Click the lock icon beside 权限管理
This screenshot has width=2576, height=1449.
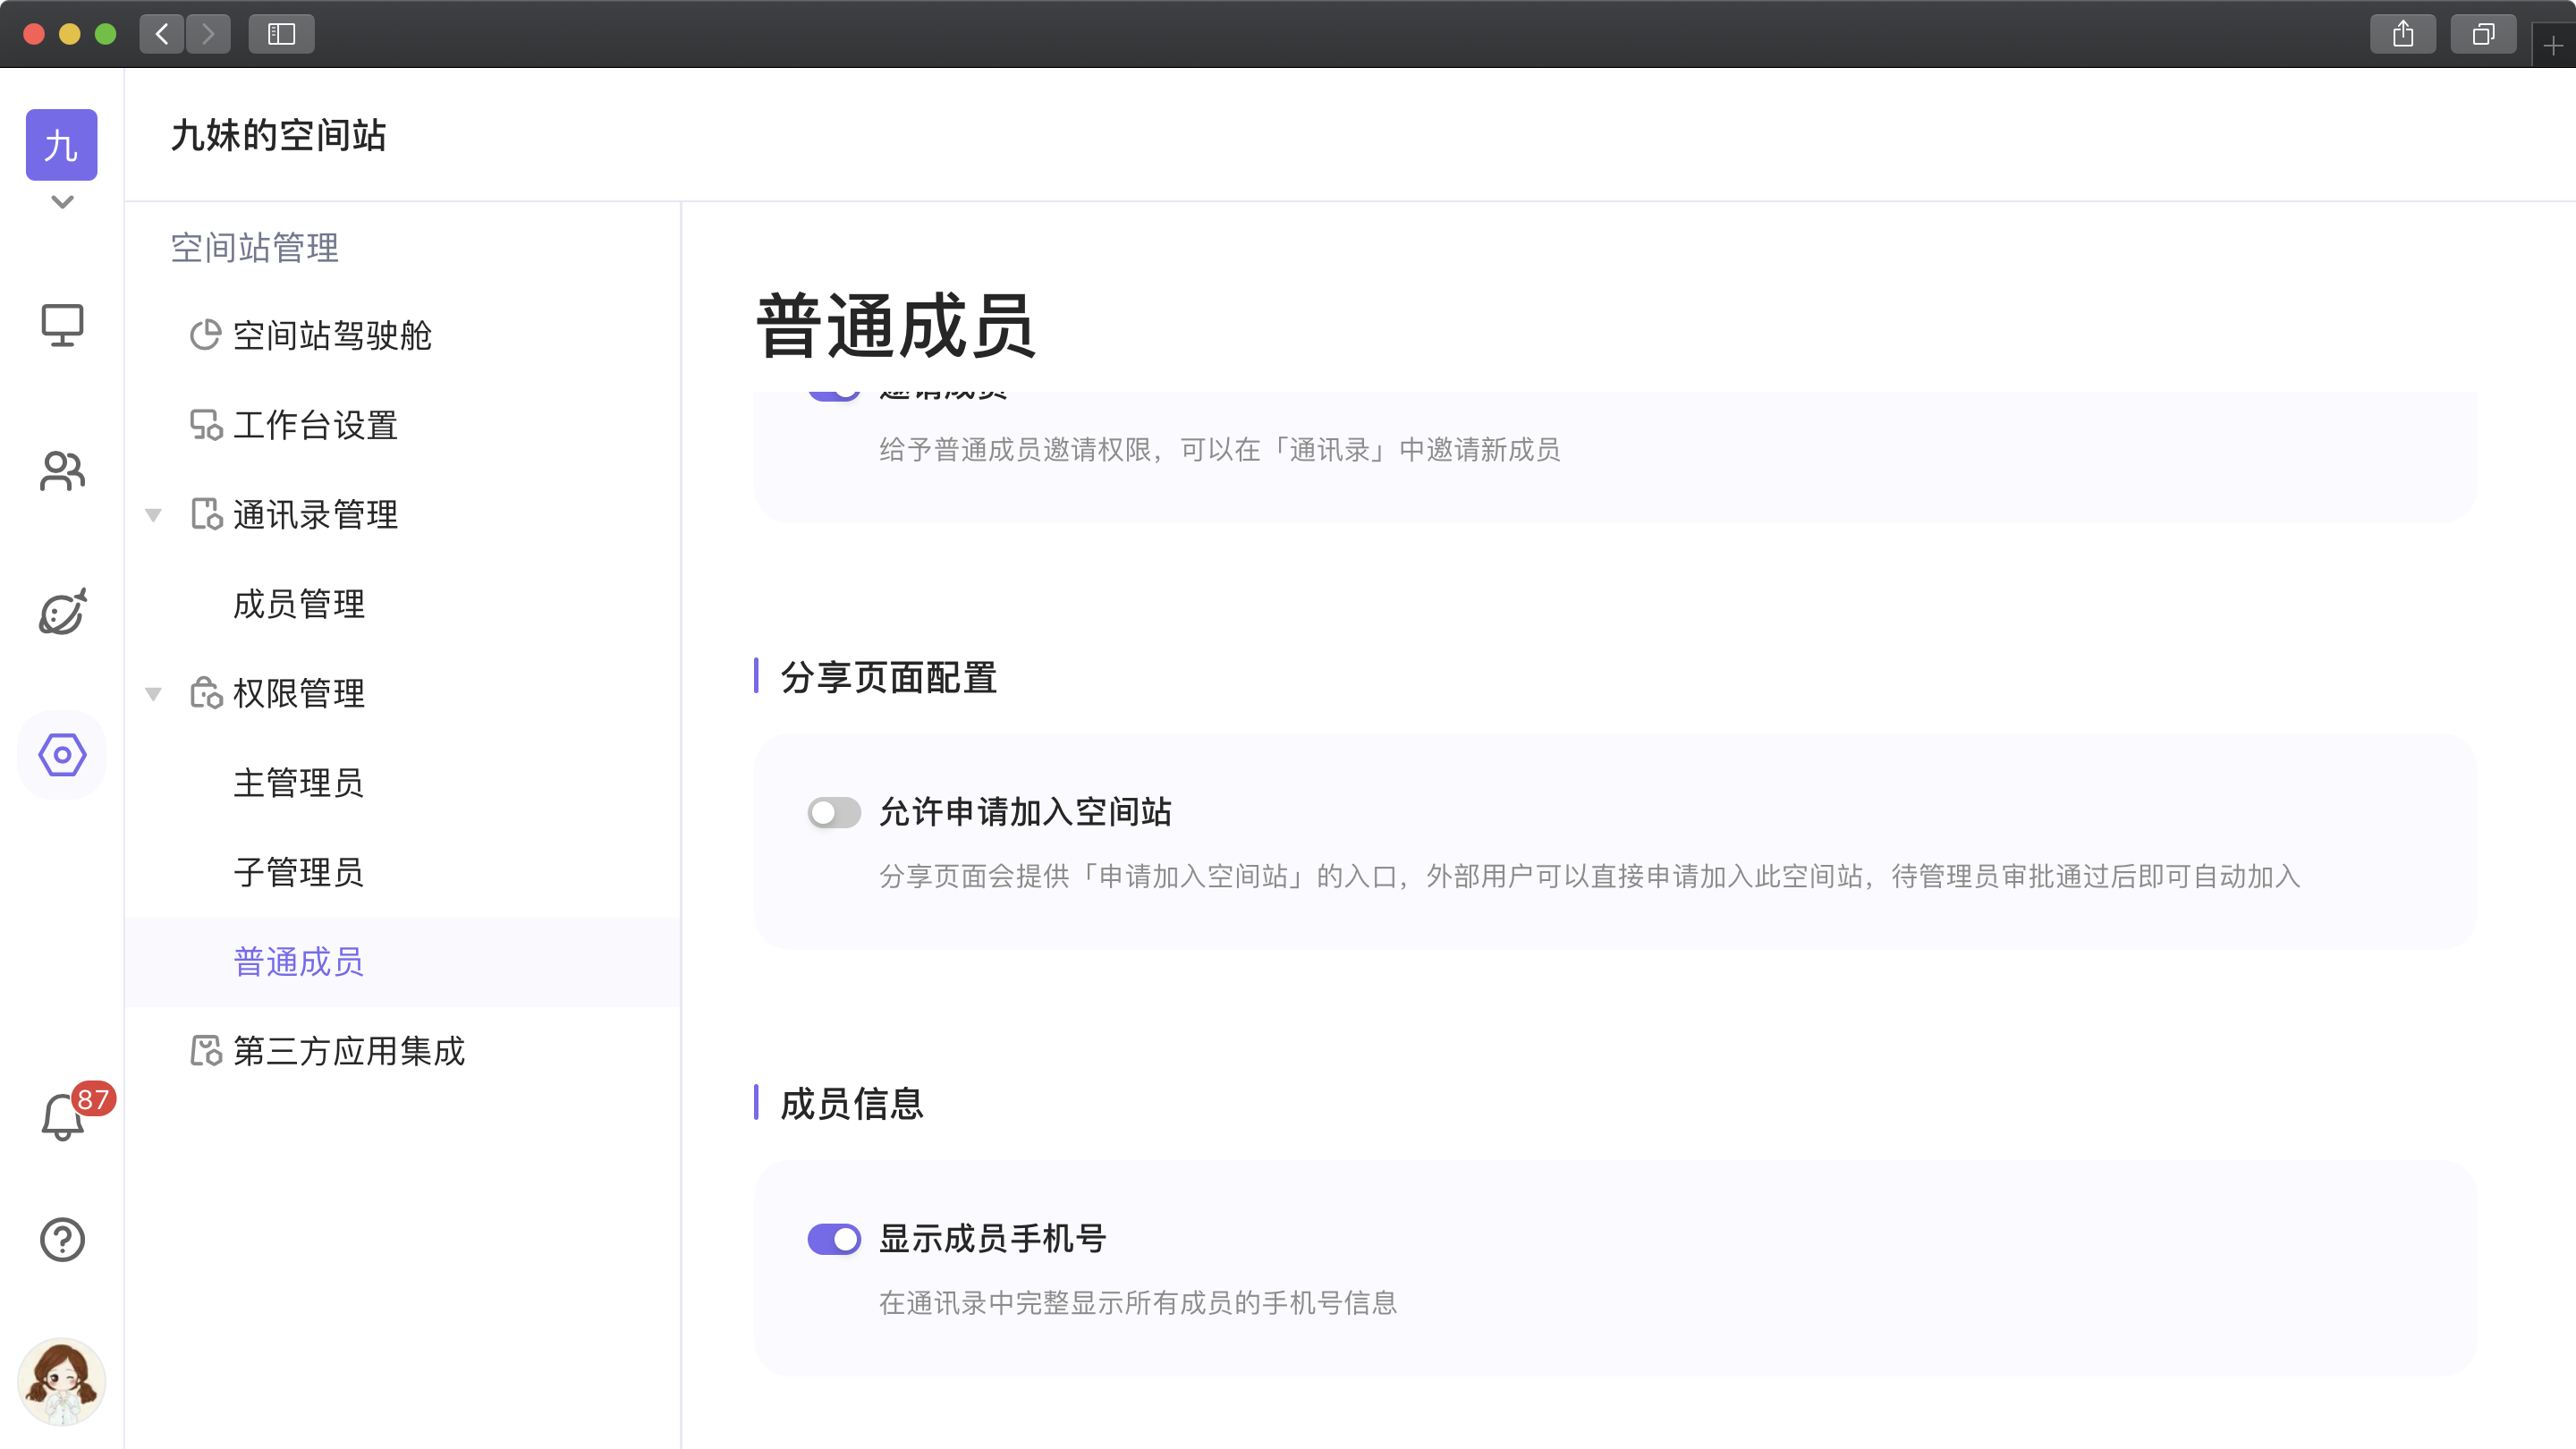[x=206, y=693]
